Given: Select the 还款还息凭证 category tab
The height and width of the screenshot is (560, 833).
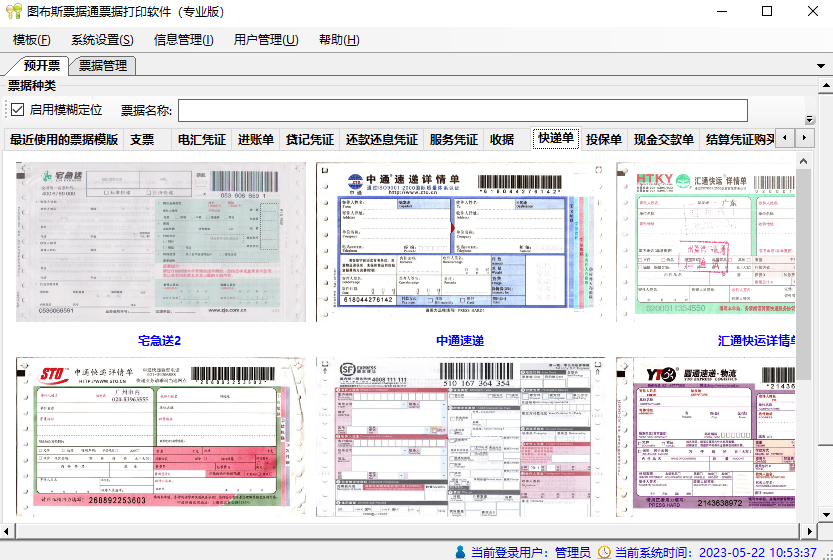Looking at the screenshot, I should [x=381, y=140].
